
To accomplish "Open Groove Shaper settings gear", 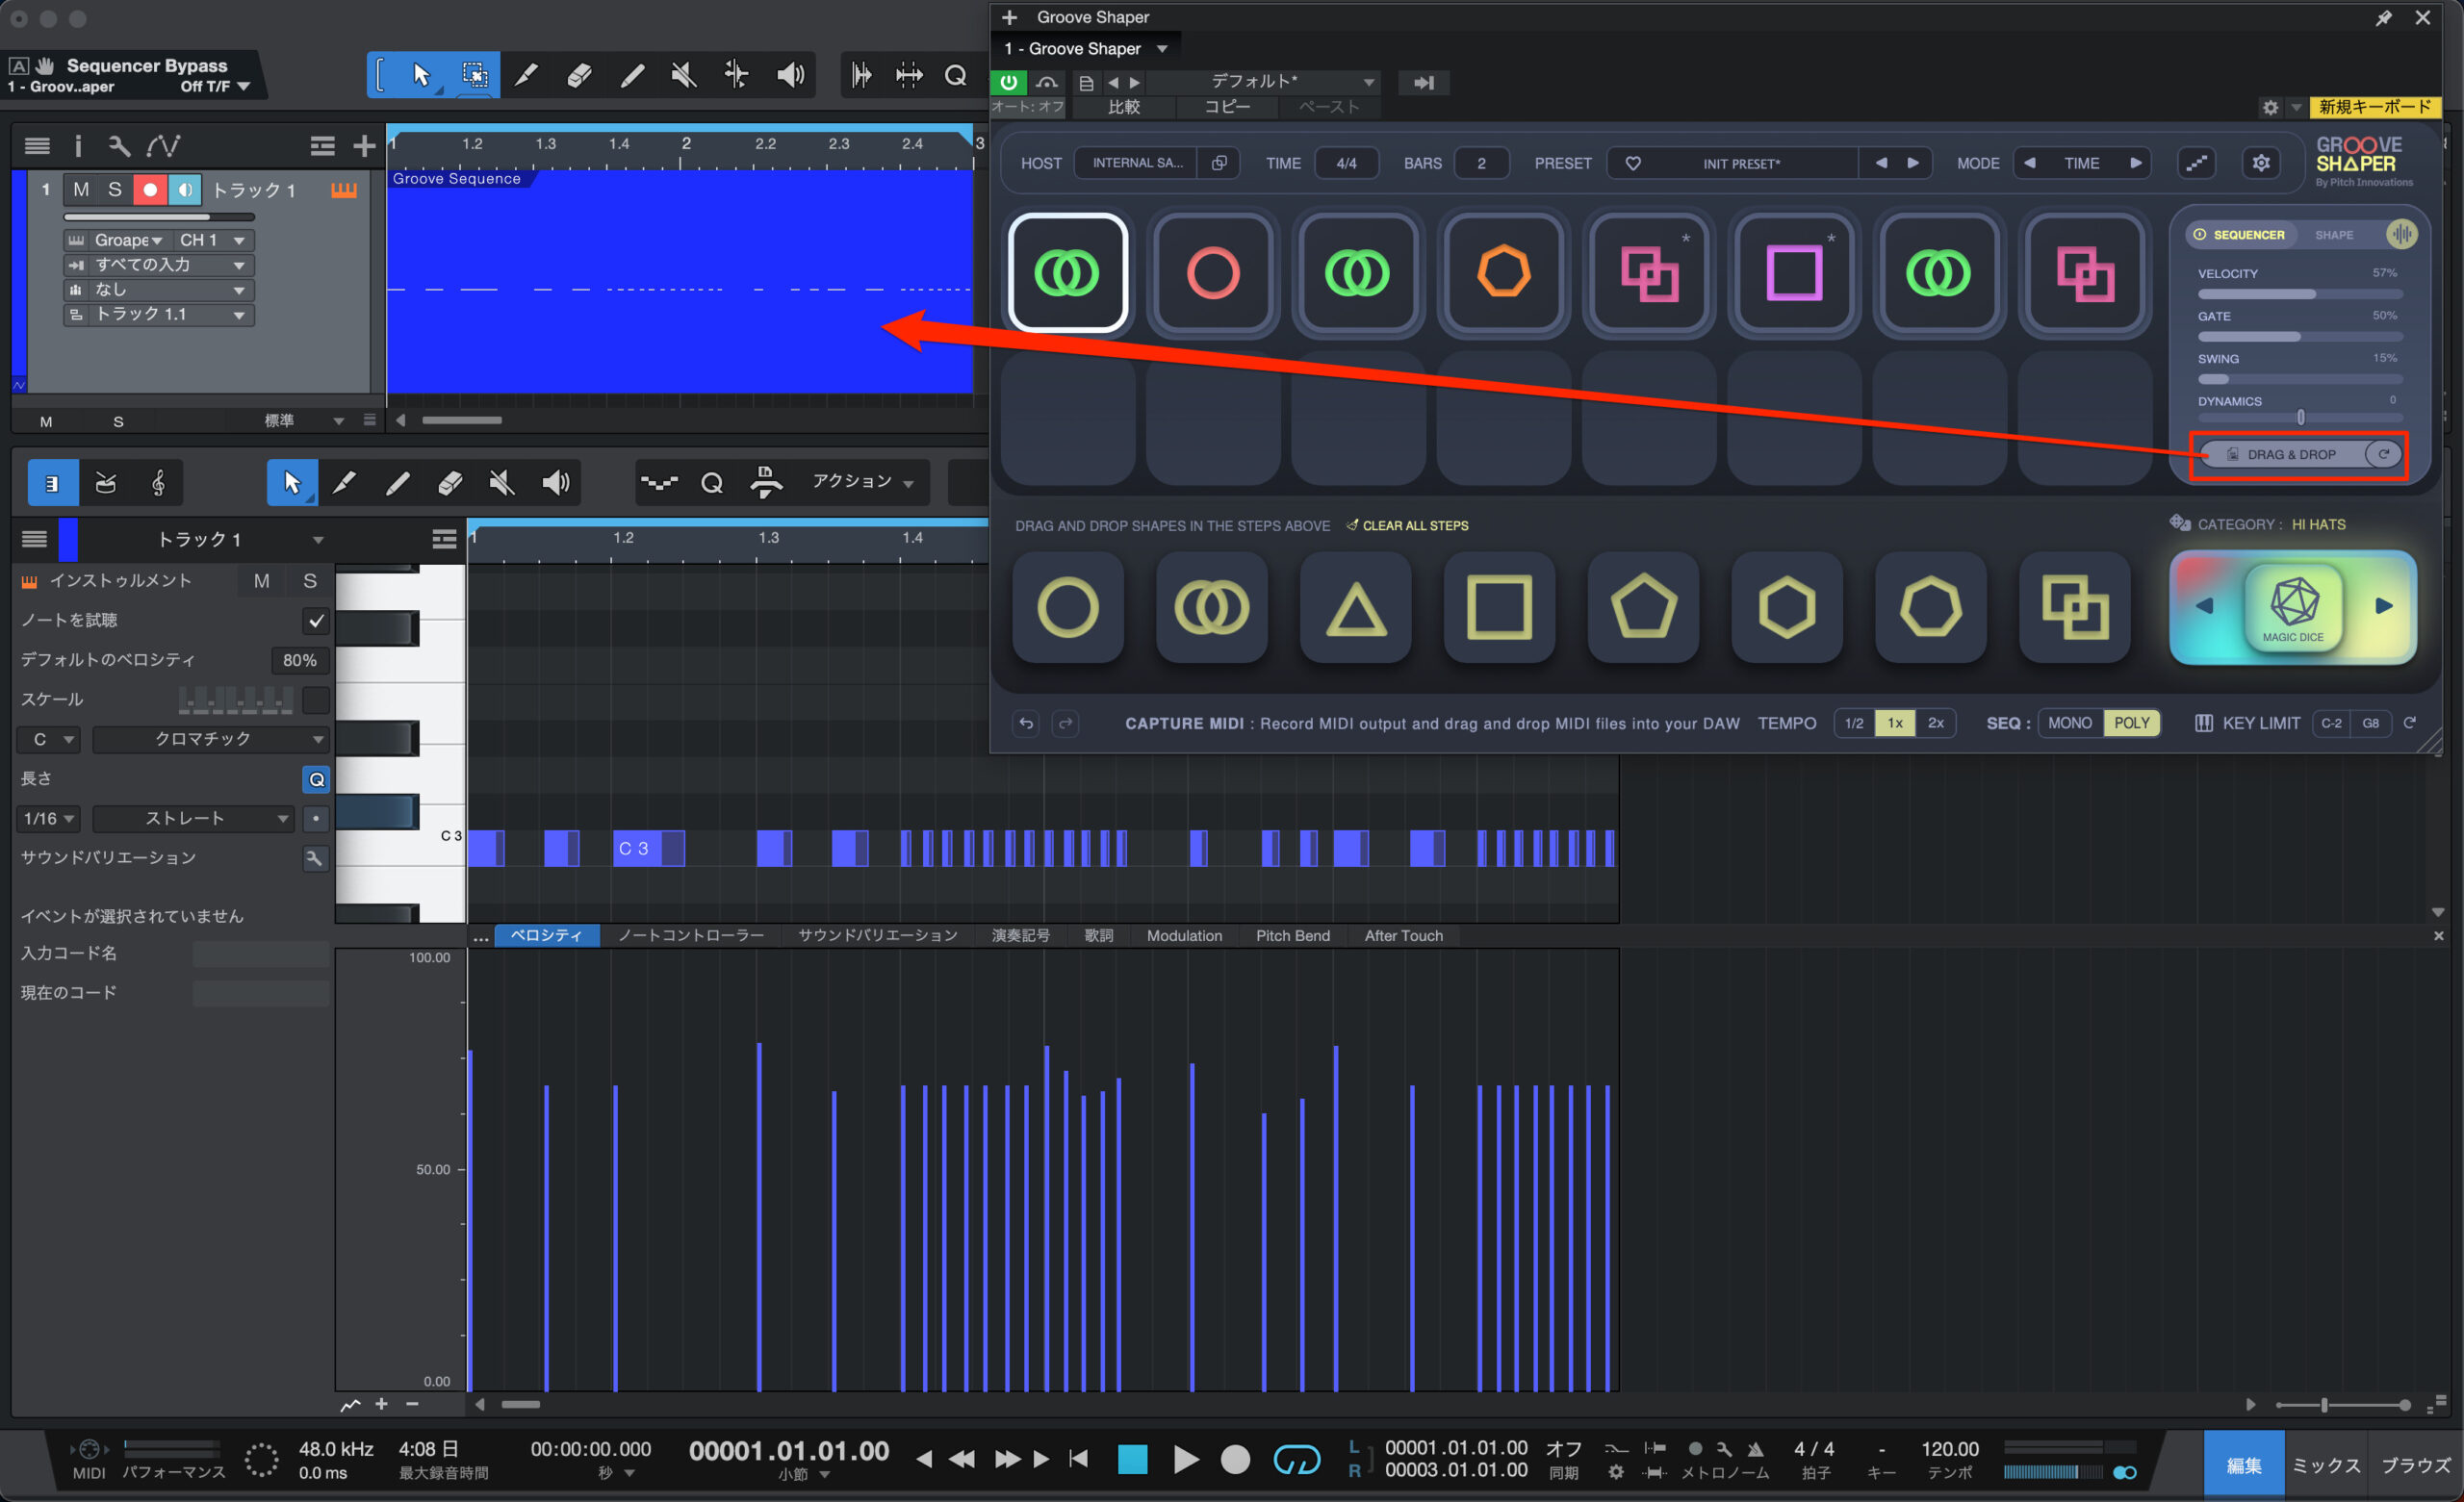I will pyautogui.click(x=2261, y=163).
